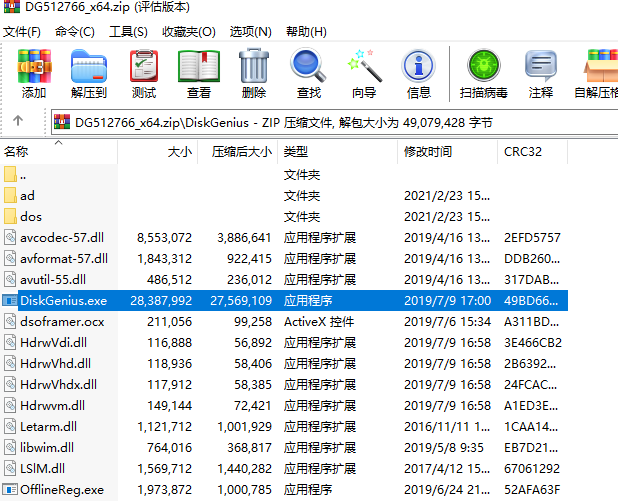Open the 文件(F) menu
This screenshot has height=501, width=618.
coord(22,32)
